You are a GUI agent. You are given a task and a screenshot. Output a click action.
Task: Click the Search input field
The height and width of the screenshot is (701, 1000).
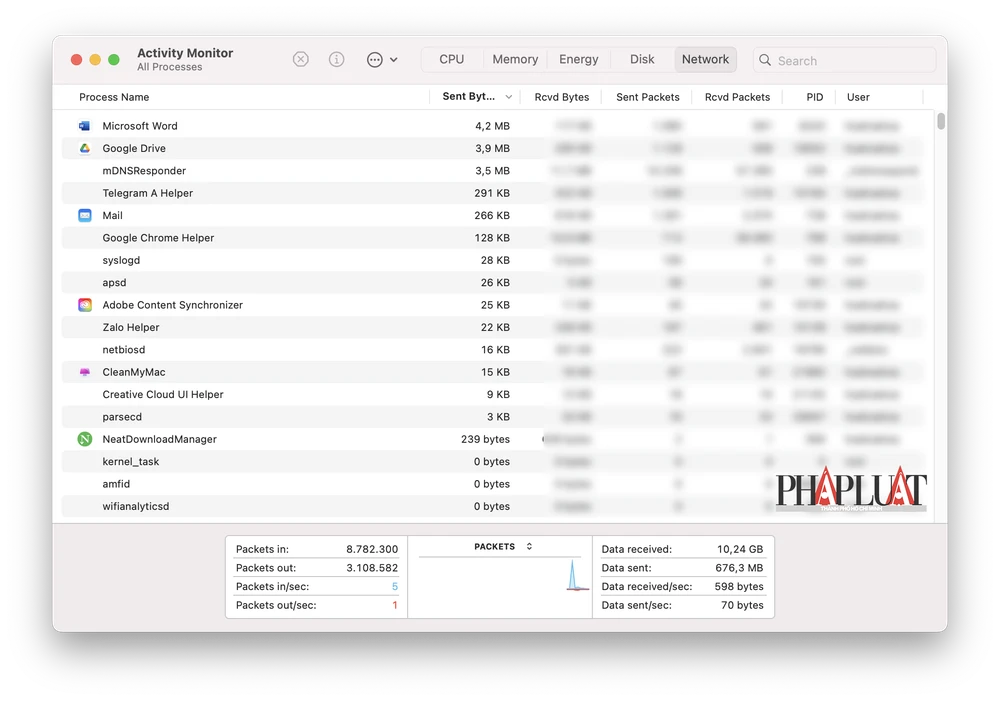(x=852, y=61)
